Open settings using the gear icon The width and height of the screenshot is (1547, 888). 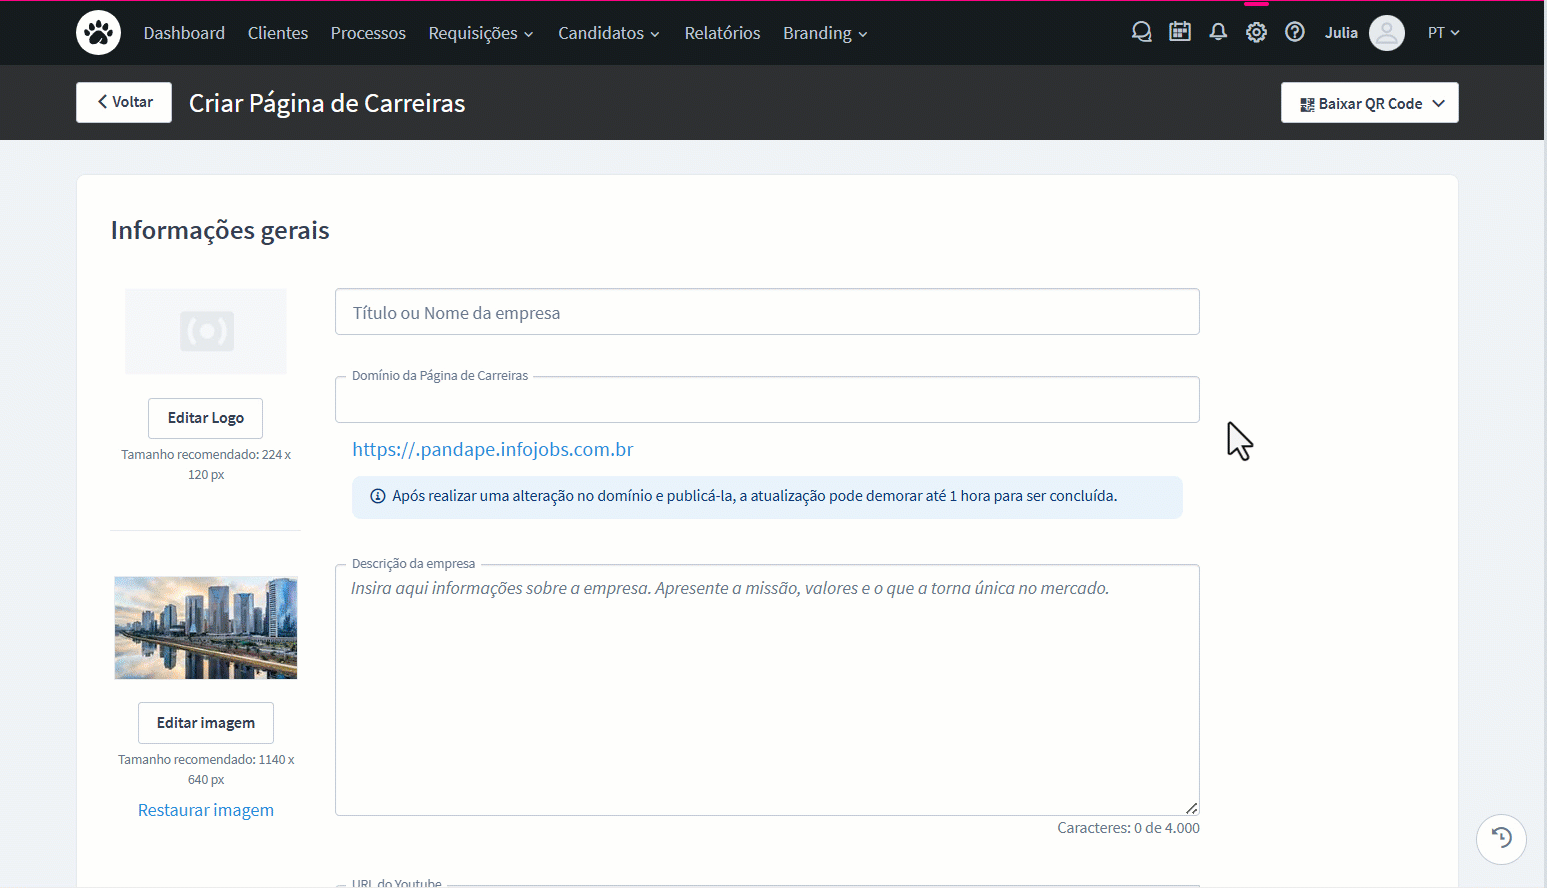point(1256,32)
